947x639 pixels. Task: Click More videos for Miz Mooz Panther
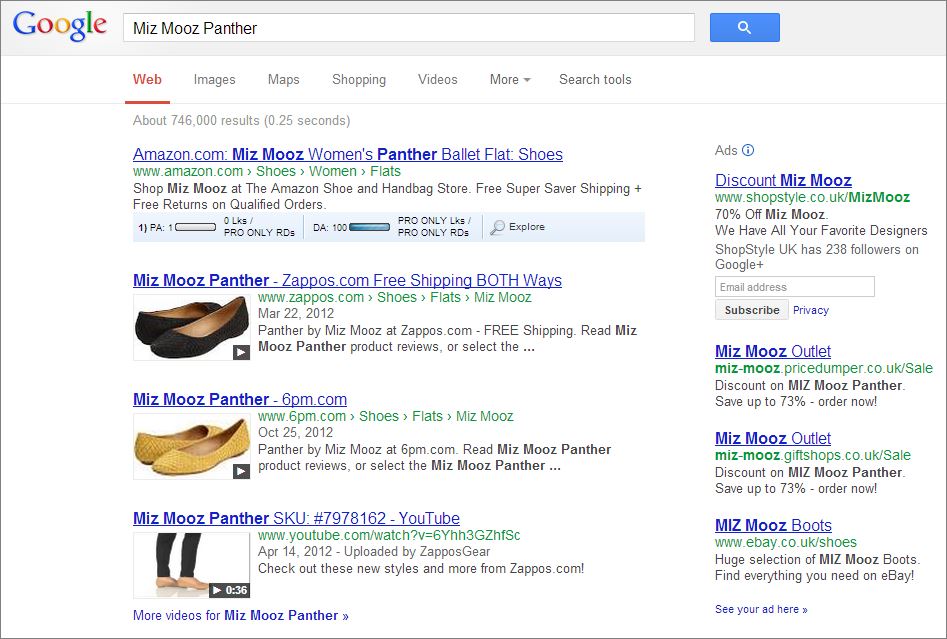240,615
